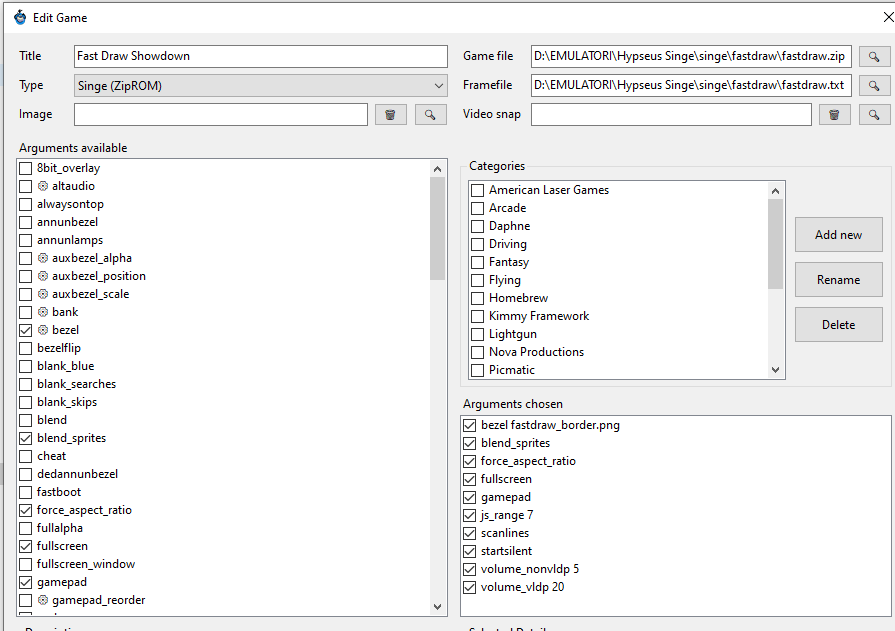Click the gear icon beside auxbezel_alpha

point(43,258)
